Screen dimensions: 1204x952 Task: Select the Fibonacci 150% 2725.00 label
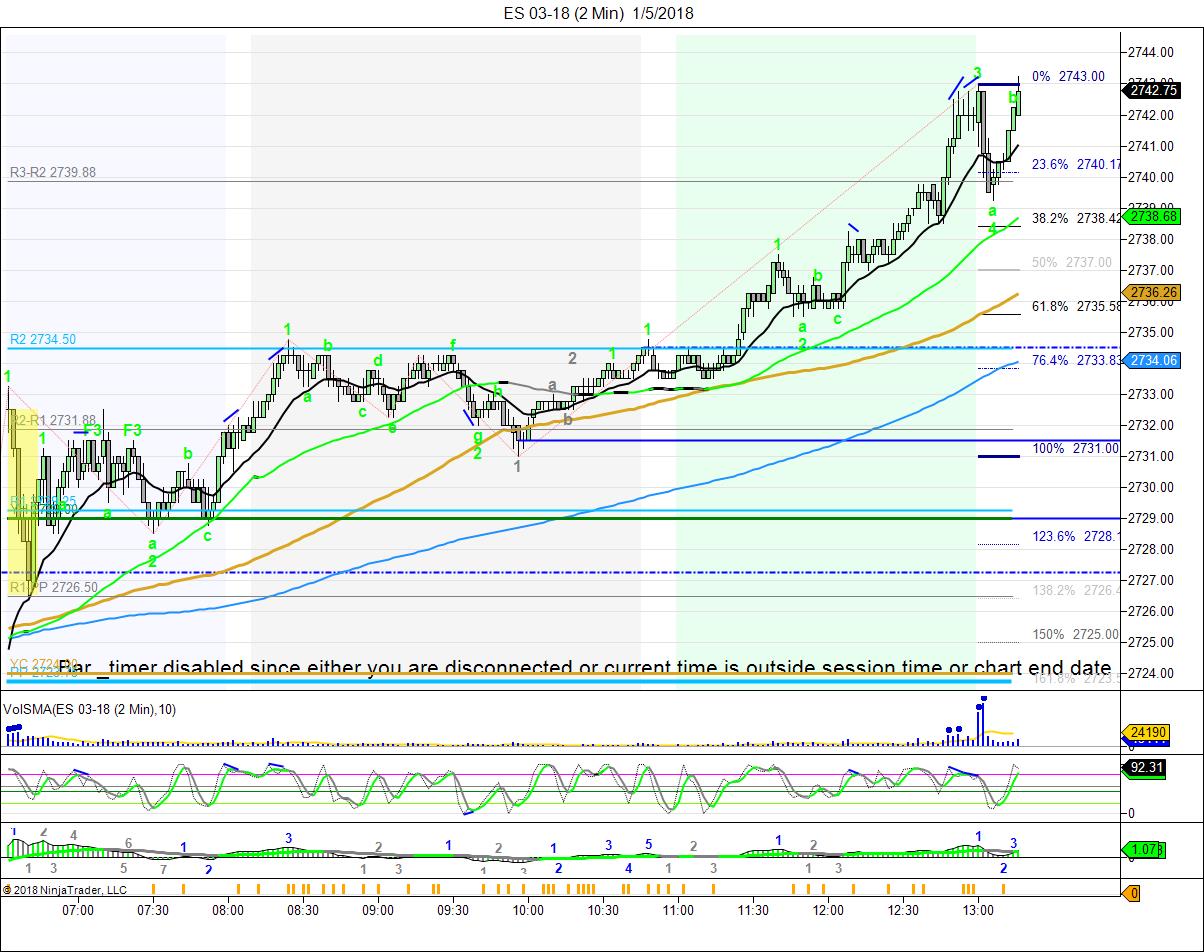click(x=1076, y=635)
